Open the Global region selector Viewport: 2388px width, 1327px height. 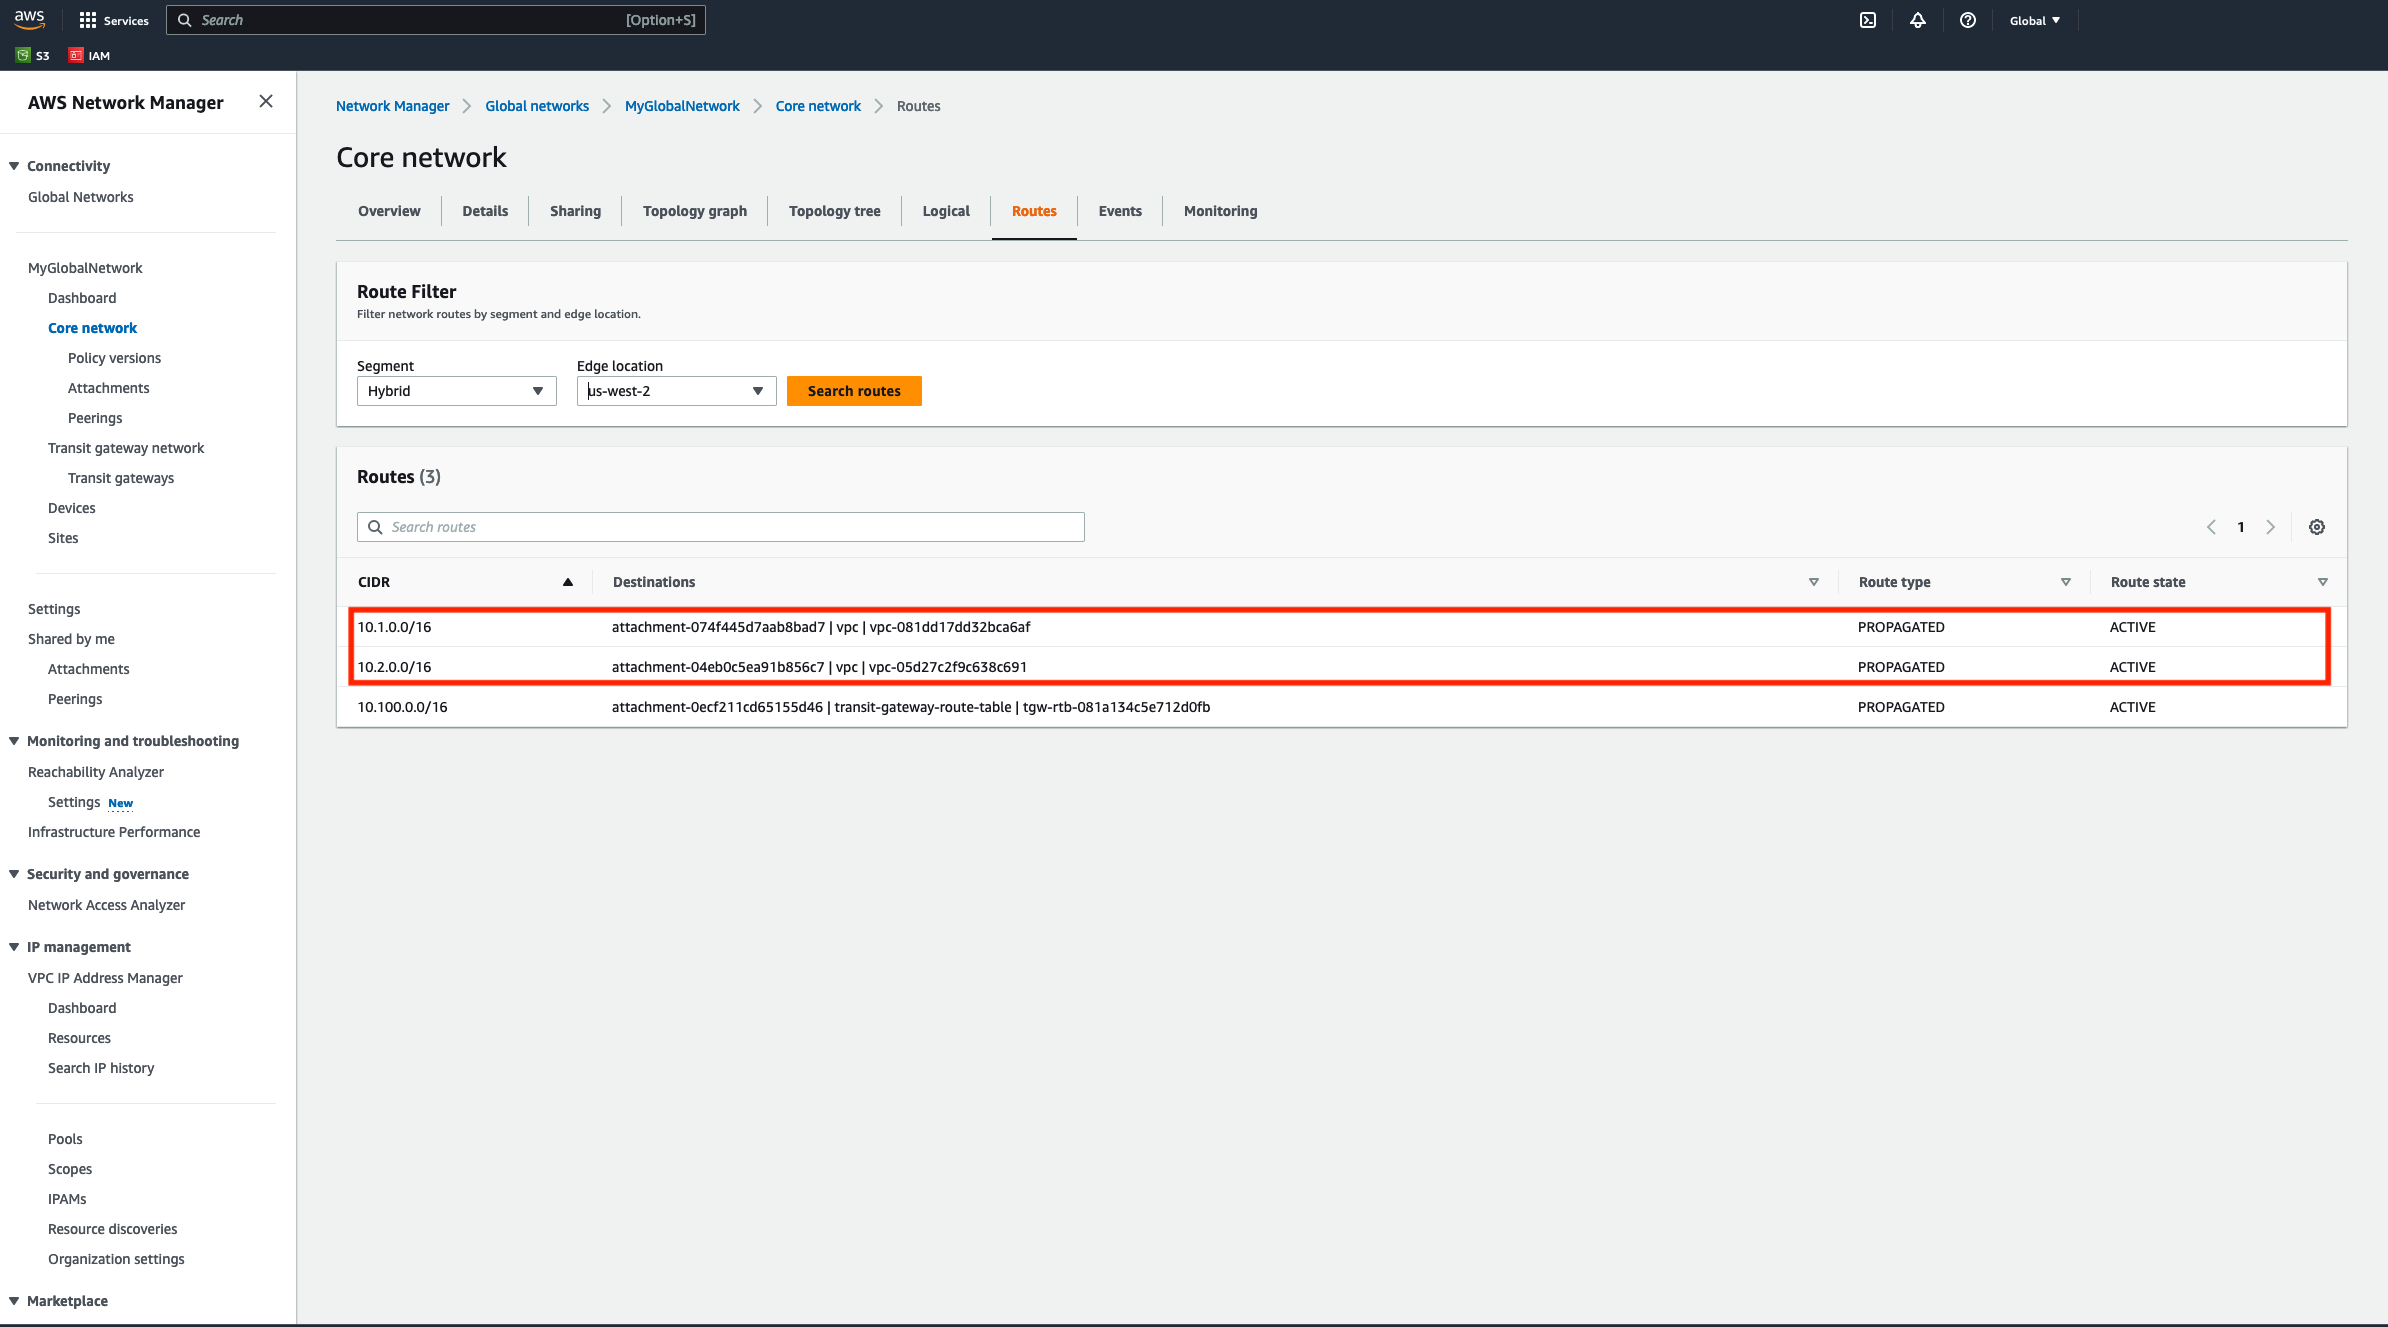click(x=2034, y=19)
